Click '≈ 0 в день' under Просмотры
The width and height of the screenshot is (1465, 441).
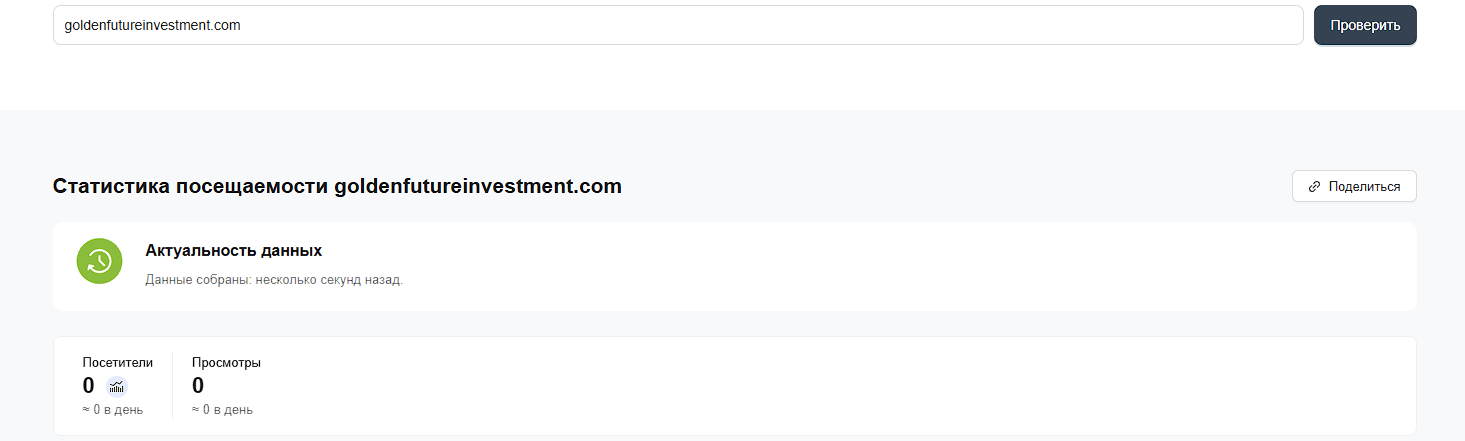(222, 410)
